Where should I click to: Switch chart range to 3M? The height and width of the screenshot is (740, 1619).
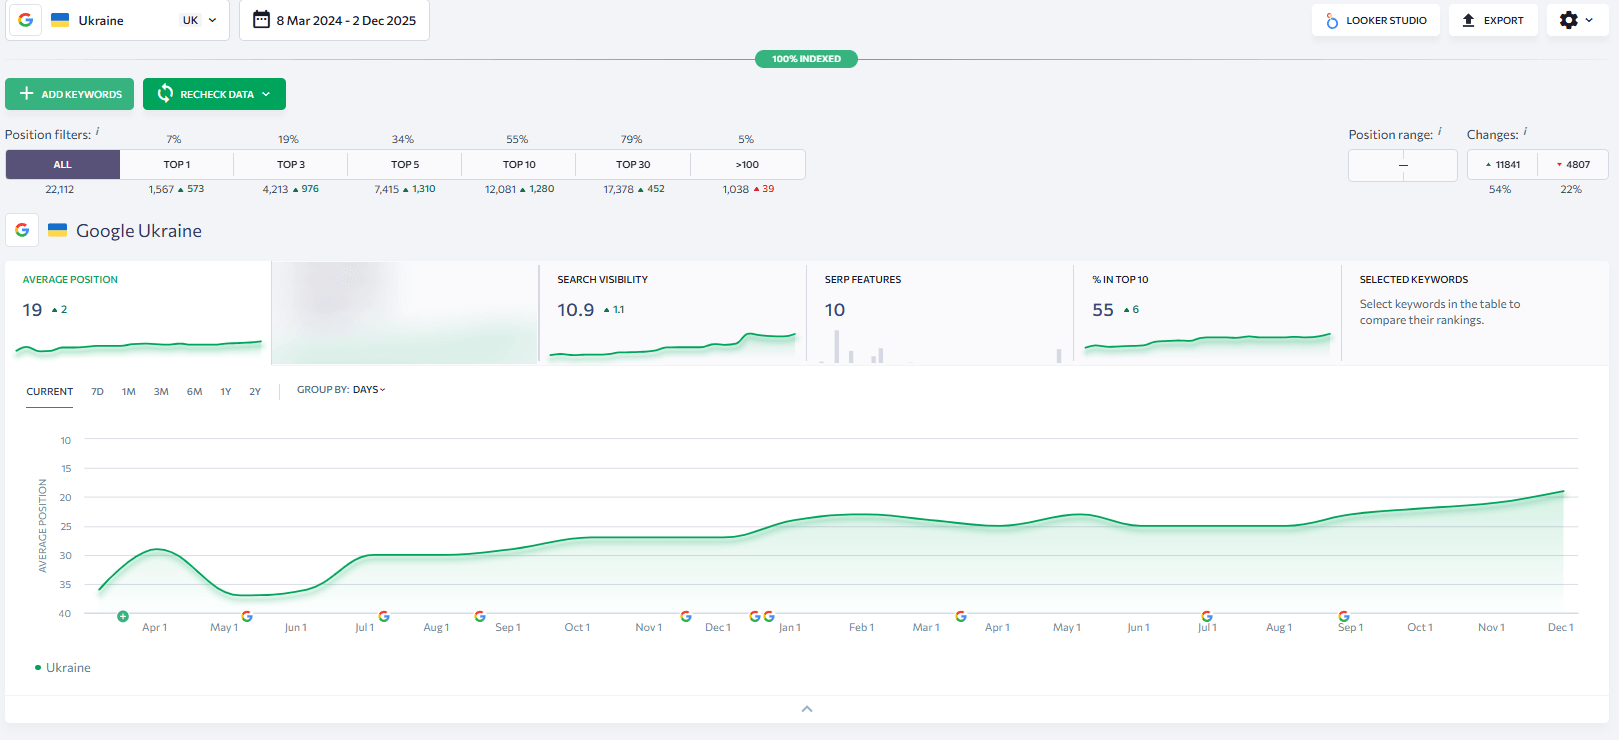[x=161, y=392]
